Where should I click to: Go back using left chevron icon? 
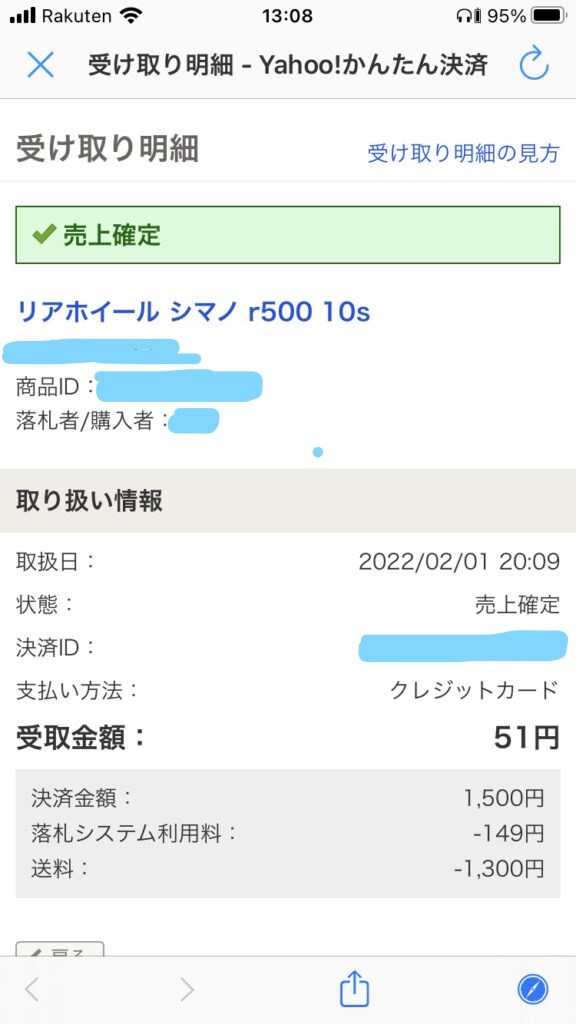pos(31,990)
